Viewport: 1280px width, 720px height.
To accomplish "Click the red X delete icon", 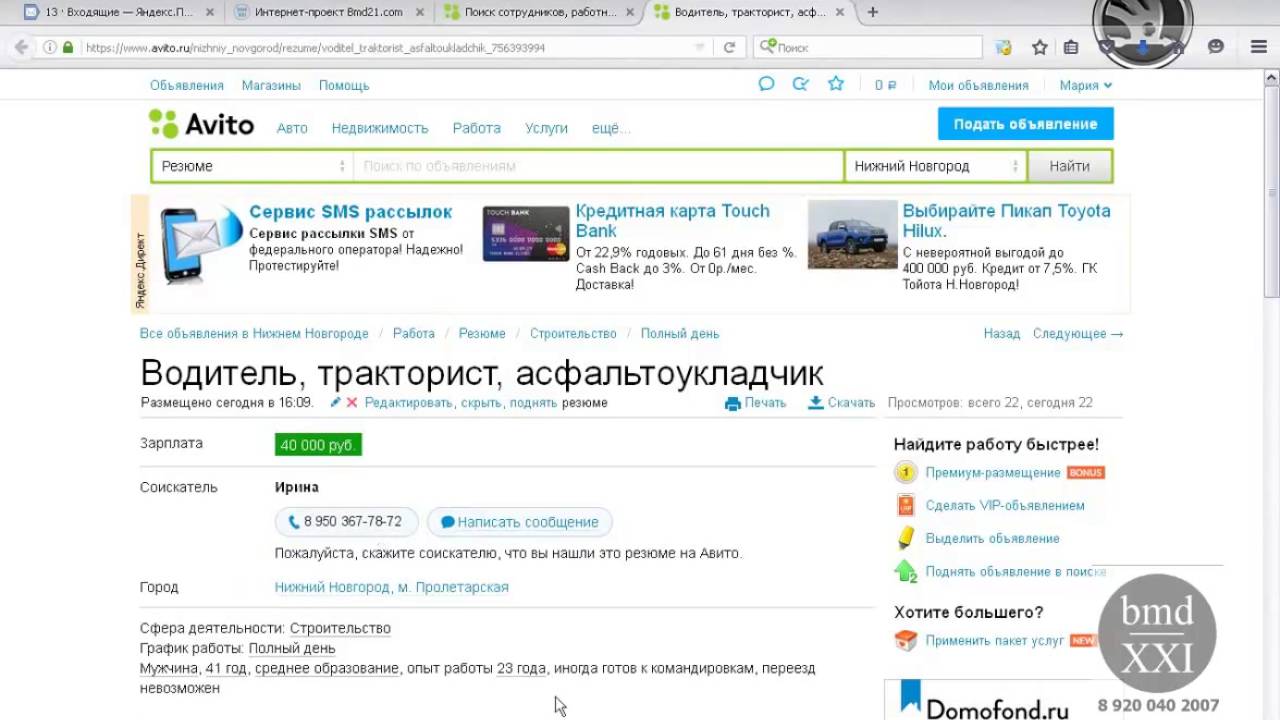I will (352, 402).
